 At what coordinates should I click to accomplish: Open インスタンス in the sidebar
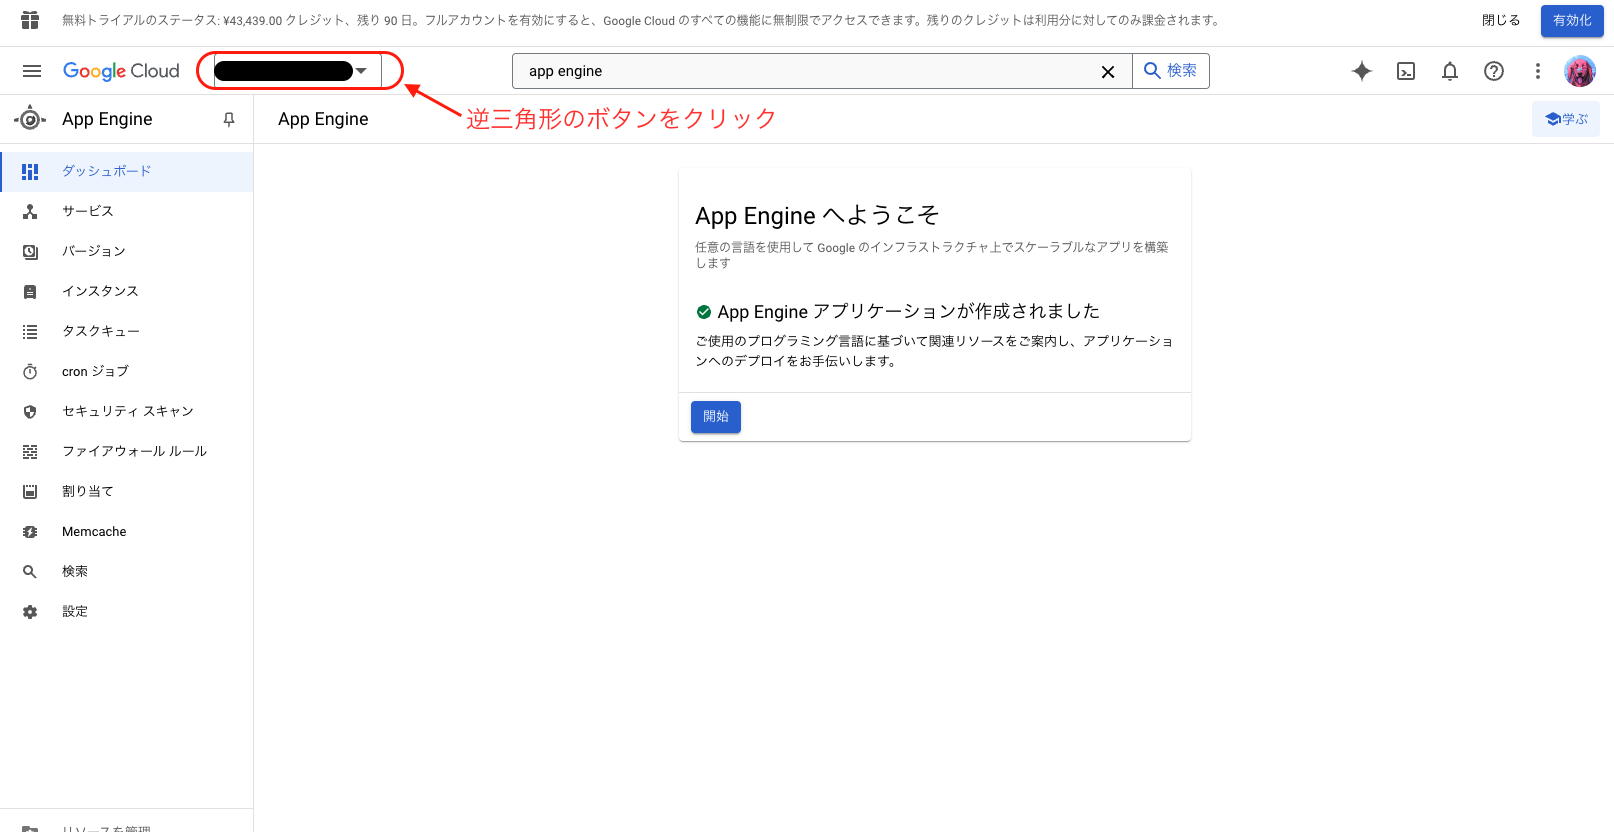point(127,291)
